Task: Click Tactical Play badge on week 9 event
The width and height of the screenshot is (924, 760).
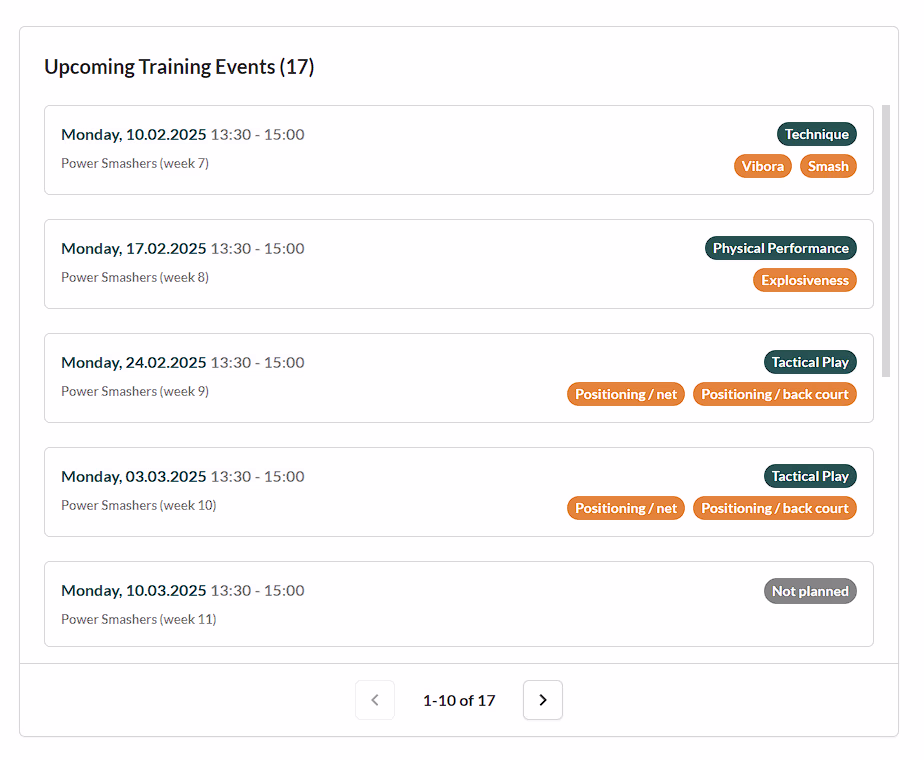Action: click(x=809, y=362)
